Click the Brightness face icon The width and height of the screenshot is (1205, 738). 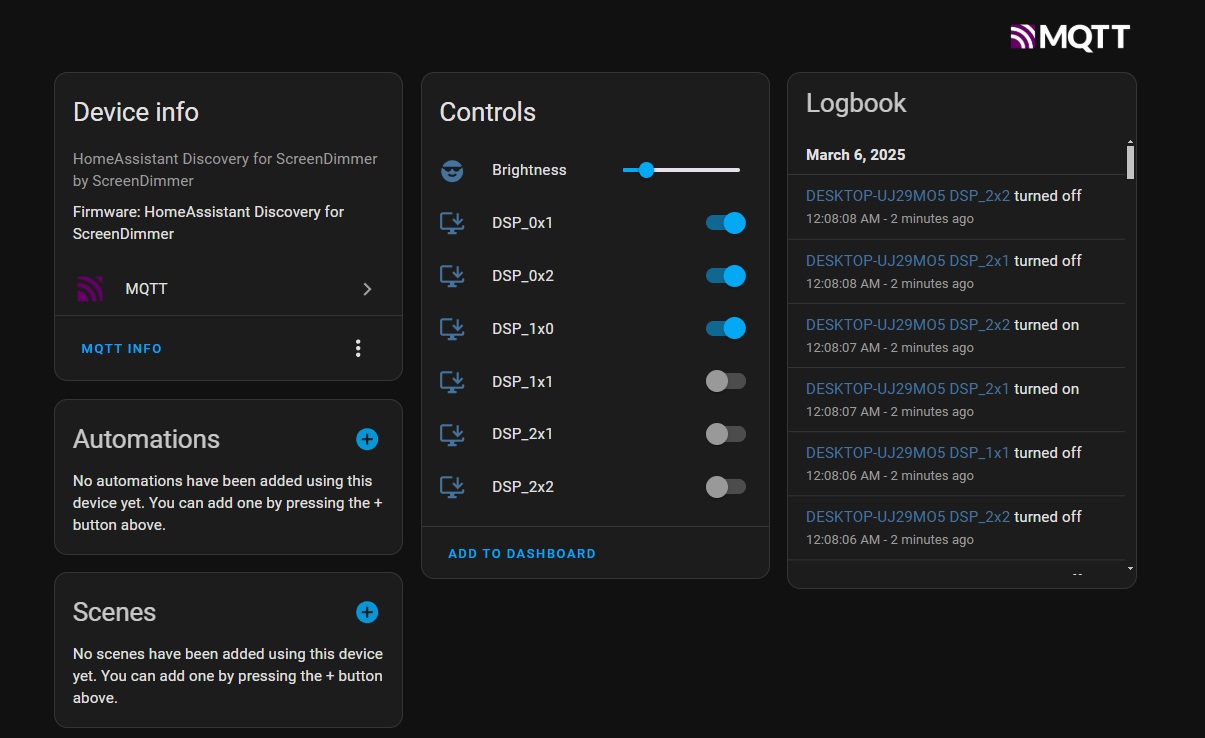pyautogui.click(x=451, y=170)
